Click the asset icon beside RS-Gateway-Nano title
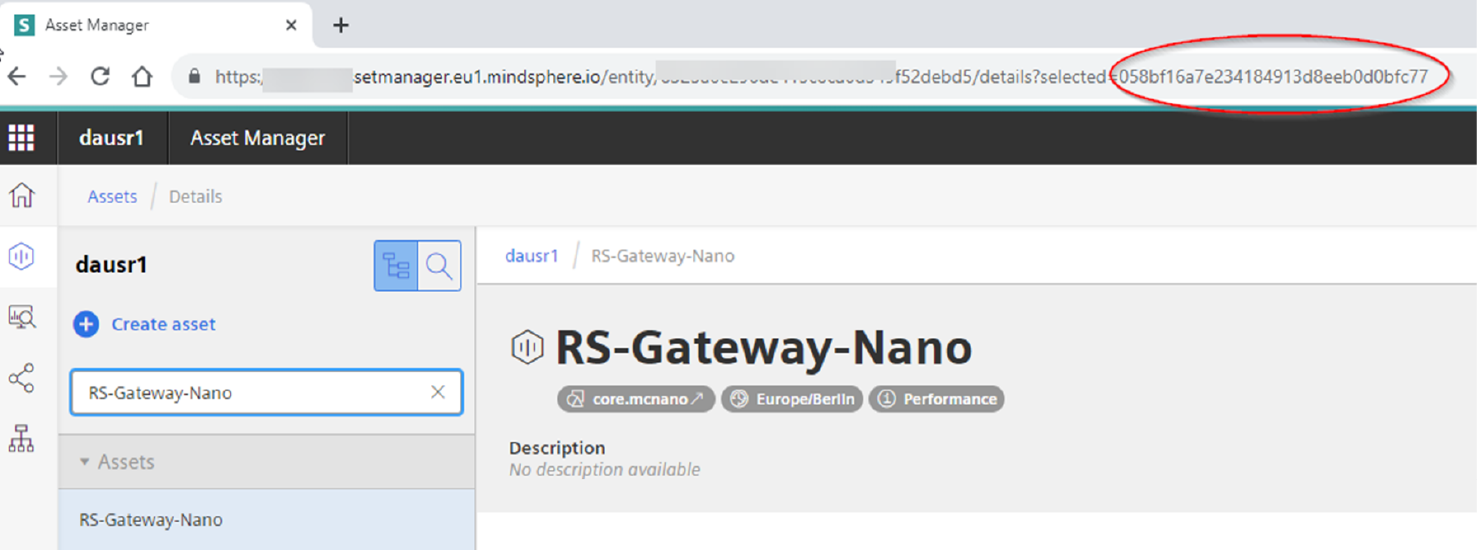The height and width of the screenshot is (551, 1477). tap(527, 347)
